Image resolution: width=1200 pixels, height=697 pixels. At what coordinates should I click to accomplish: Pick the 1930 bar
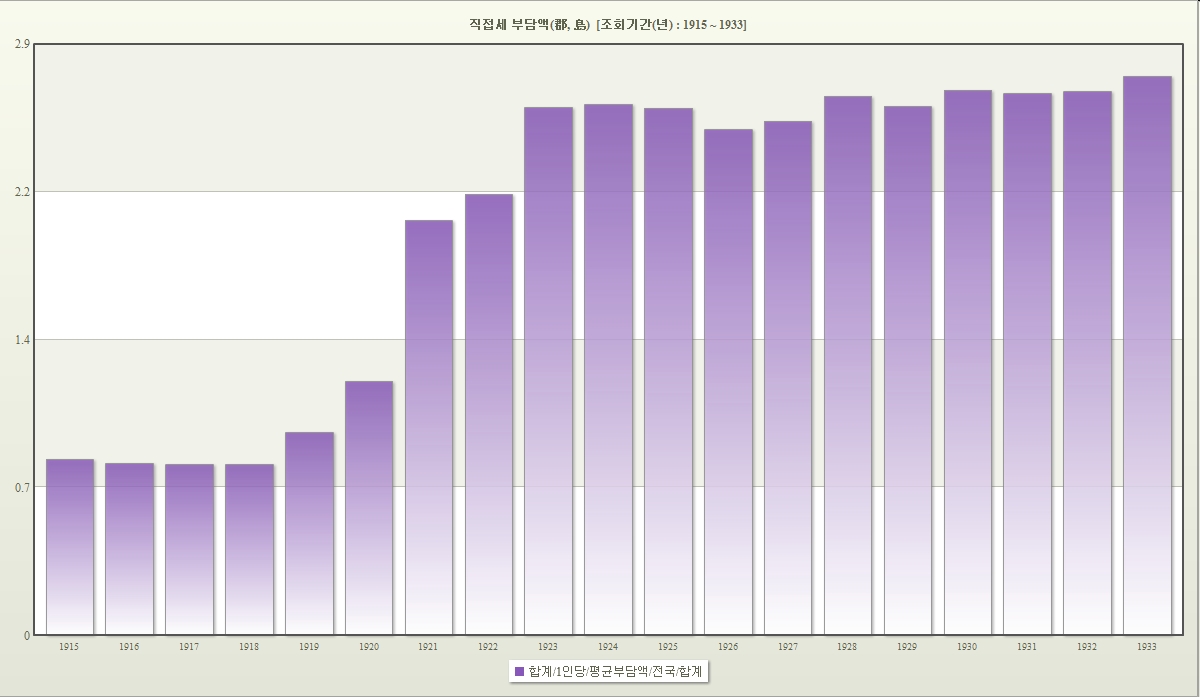click(968, 362)
